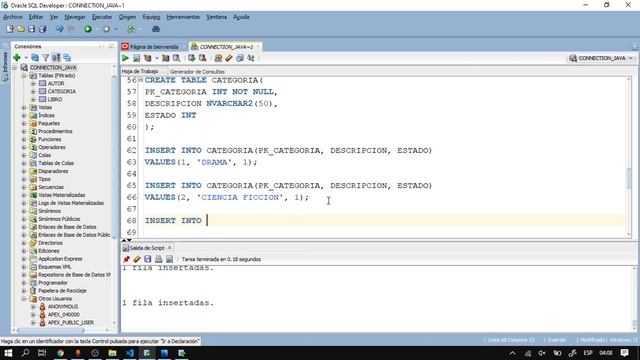Print script output using the printer icon
Screen dimensions: 640x360
click(158, 259)
